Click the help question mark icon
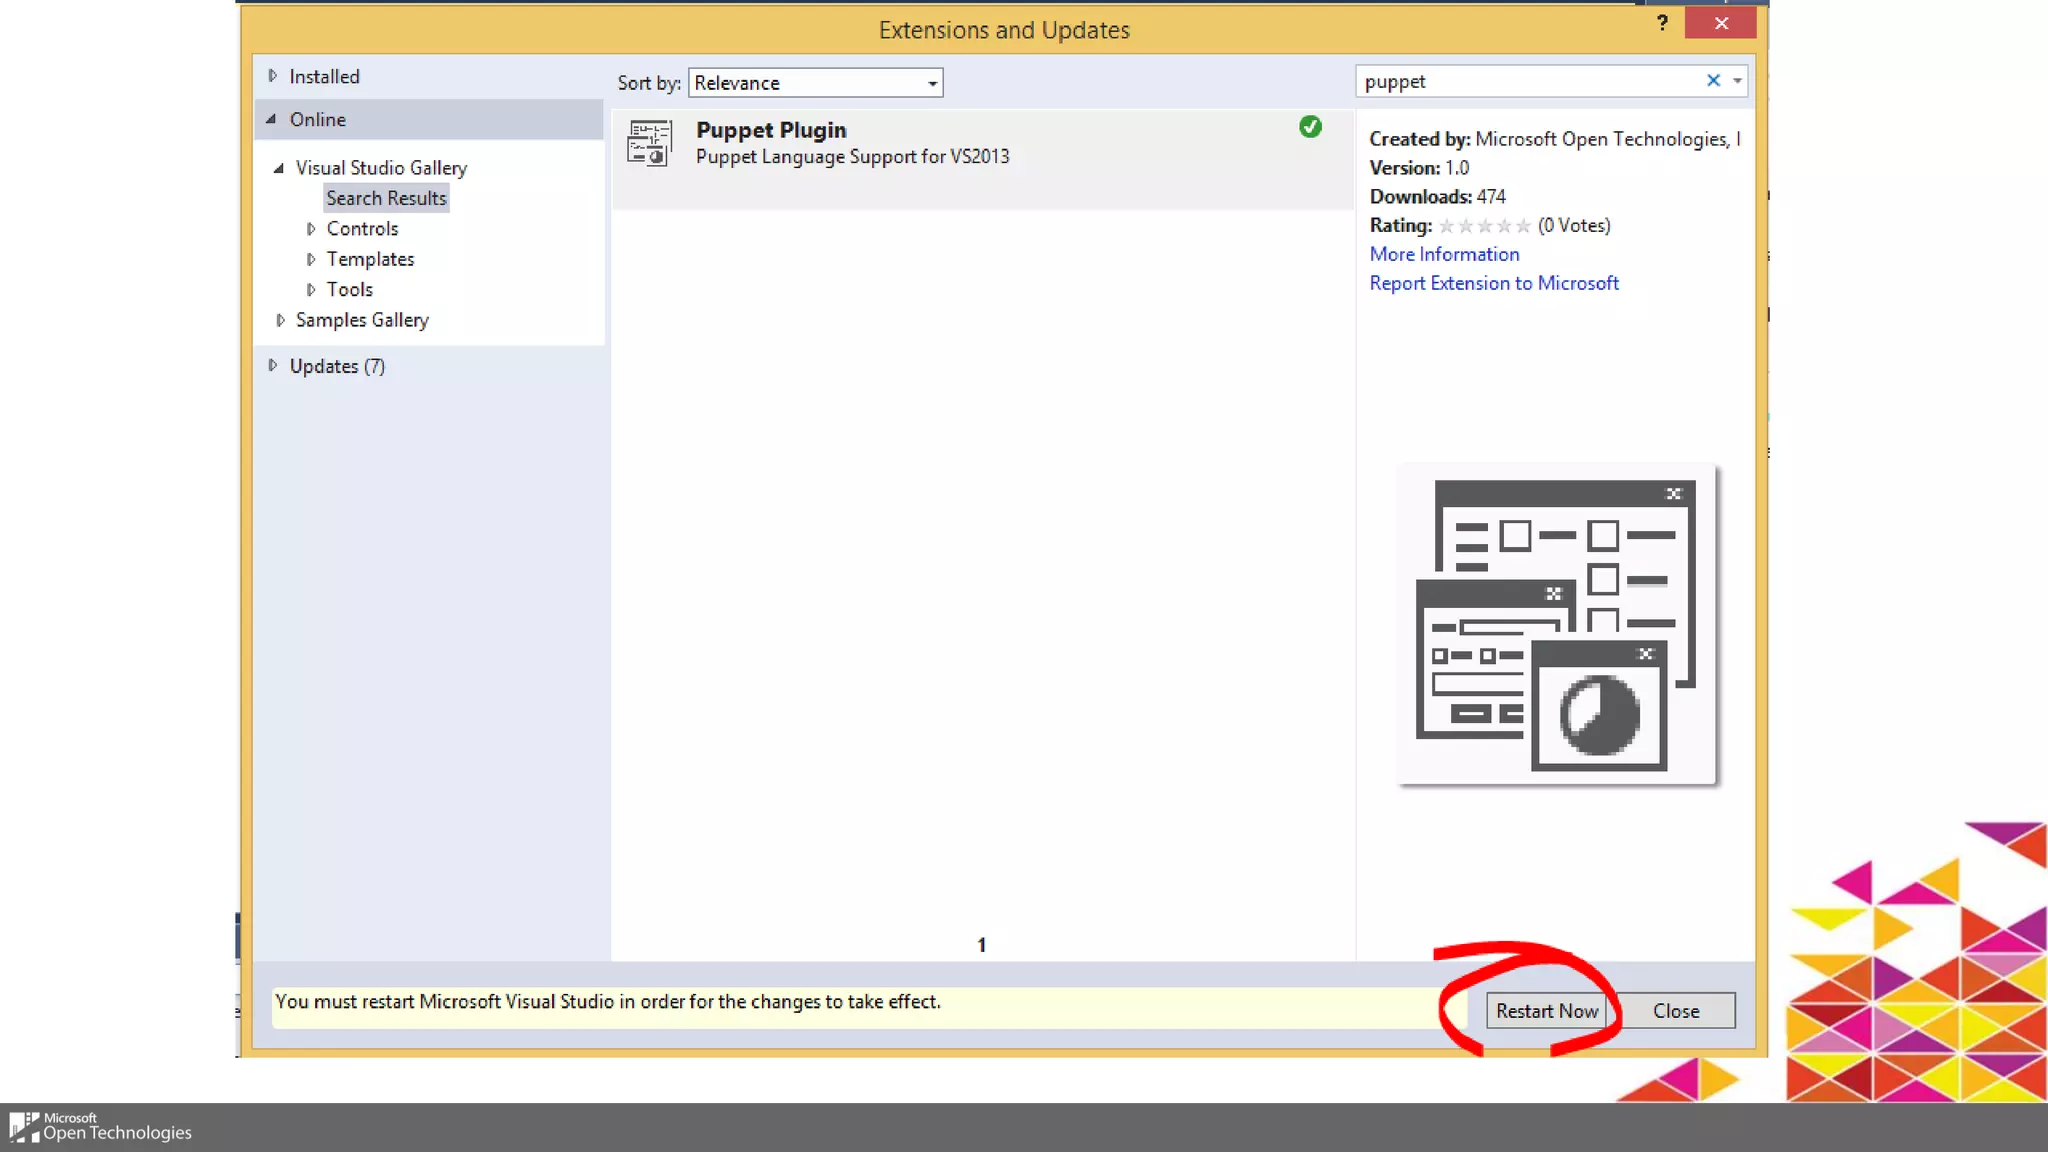2048x1152 pixels. (x=1662, y=23)
